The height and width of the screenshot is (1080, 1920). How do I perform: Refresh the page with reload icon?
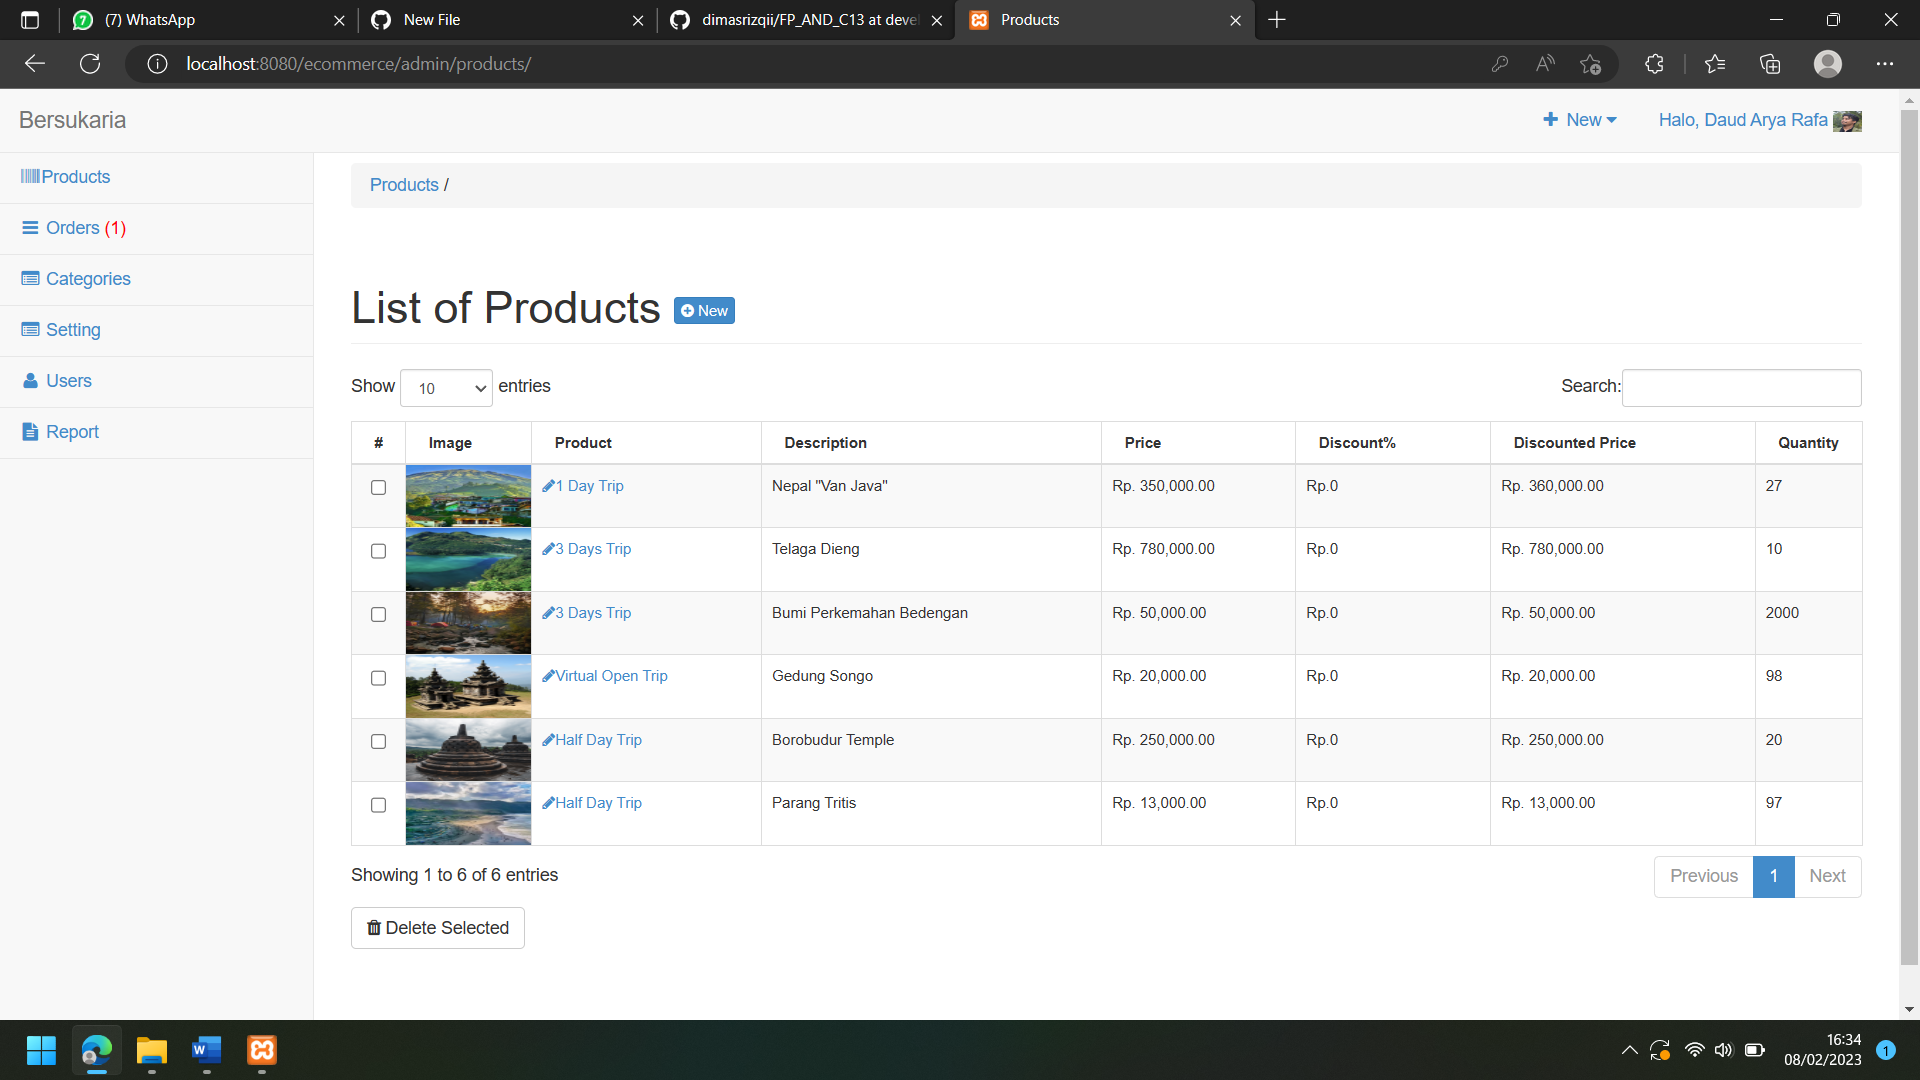point(90,64)
